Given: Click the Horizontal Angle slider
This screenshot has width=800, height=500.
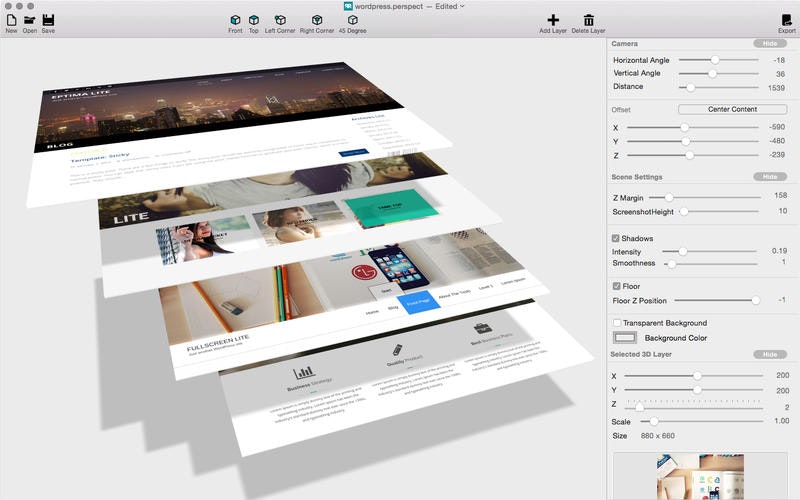Looking at the screenshot, I should (715, 60).
